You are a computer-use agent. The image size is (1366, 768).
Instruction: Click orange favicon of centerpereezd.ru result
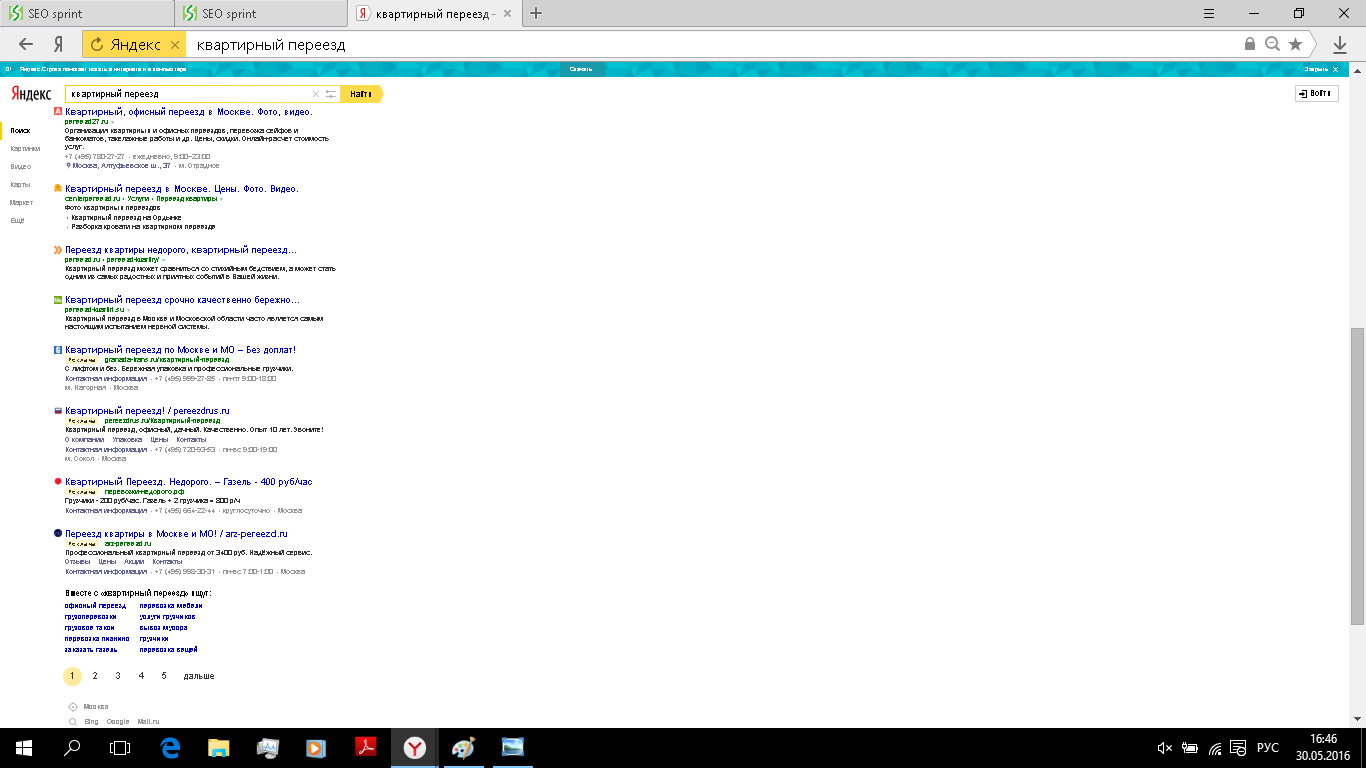coord(58,189)
